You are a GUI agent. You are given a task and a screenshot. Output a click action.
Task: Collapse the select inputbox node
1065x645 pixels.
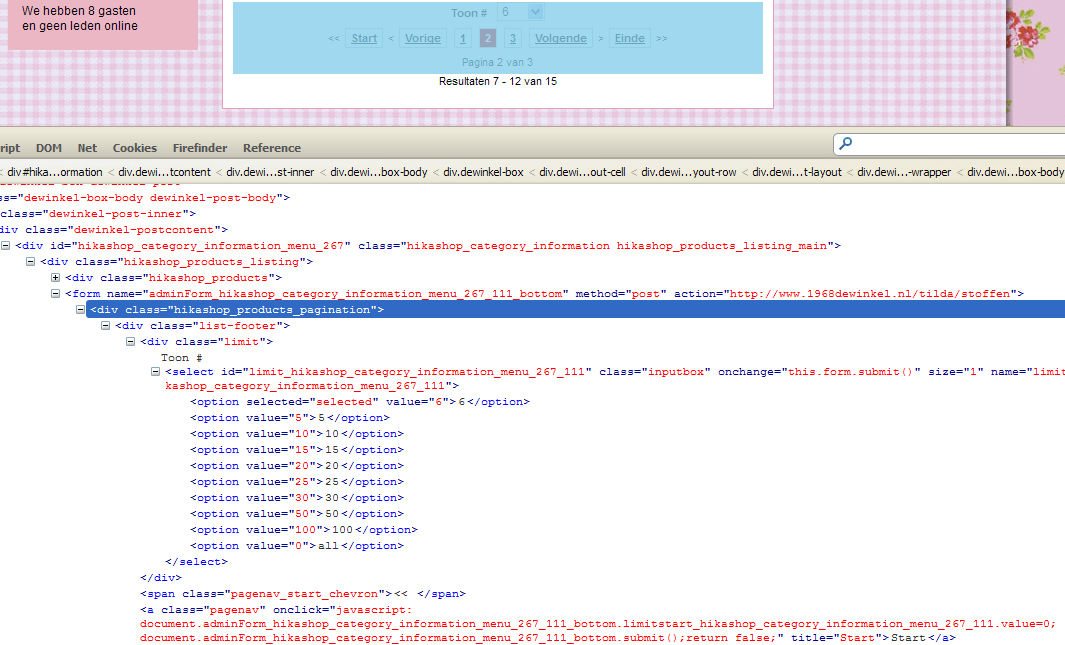[156, 371]
